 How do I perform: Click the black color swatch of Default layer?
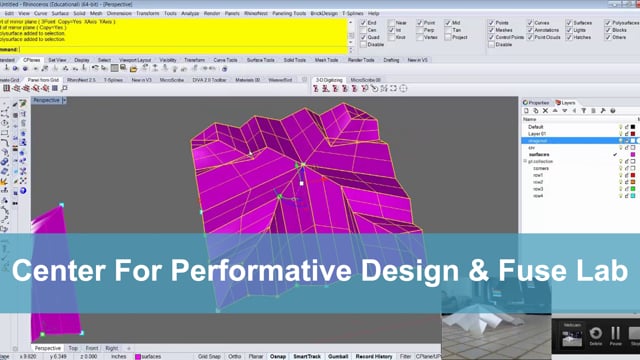point(633,127)
